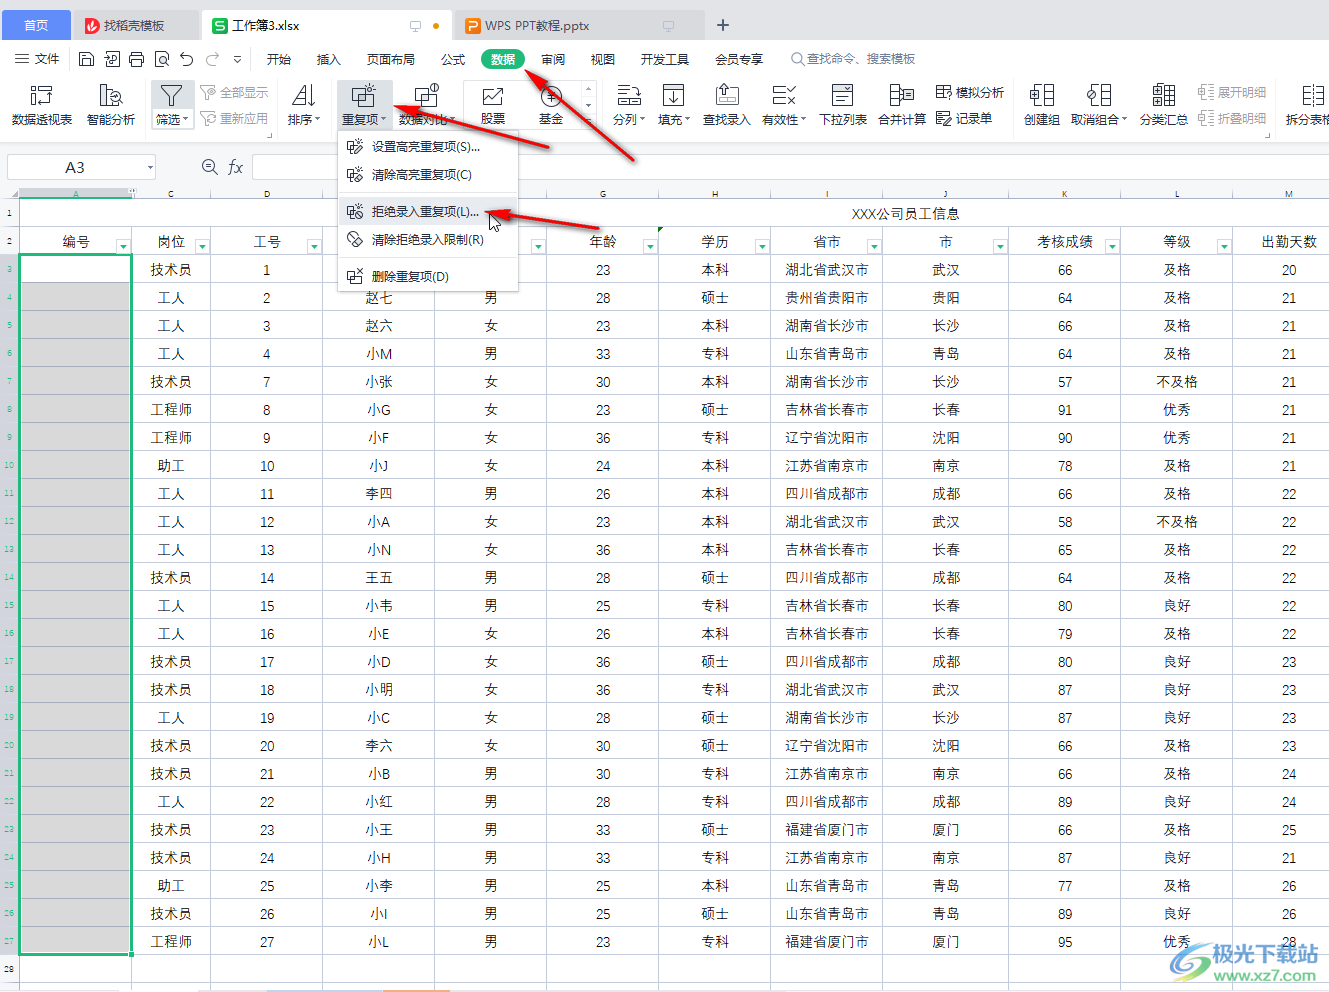Switch to the 开始 ribbon tab
The image size is (1329, 992).
coord(279,59)
